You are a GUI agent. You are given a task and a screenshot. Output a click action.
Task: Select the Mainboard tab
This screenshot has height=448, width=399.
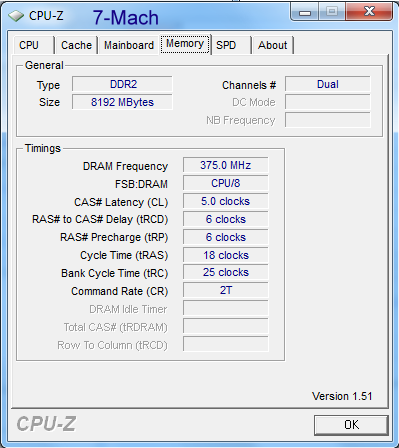pyautogui.click(x=129, y=45)
